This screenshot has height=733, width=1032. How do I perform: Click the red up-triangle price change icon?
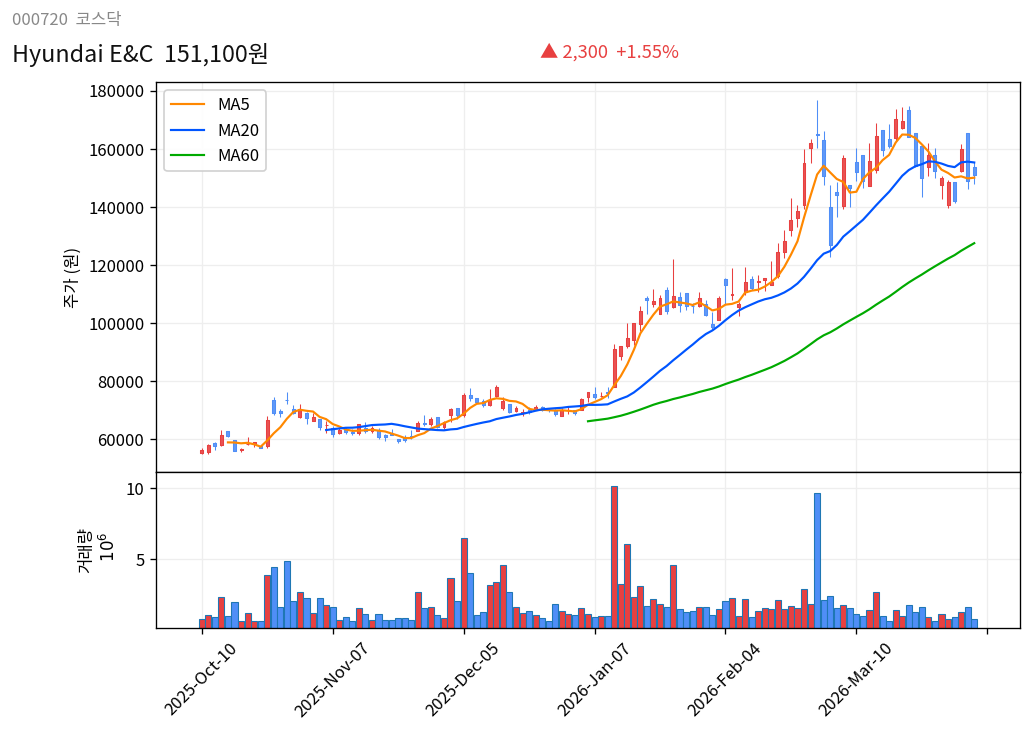pos(548,51)
